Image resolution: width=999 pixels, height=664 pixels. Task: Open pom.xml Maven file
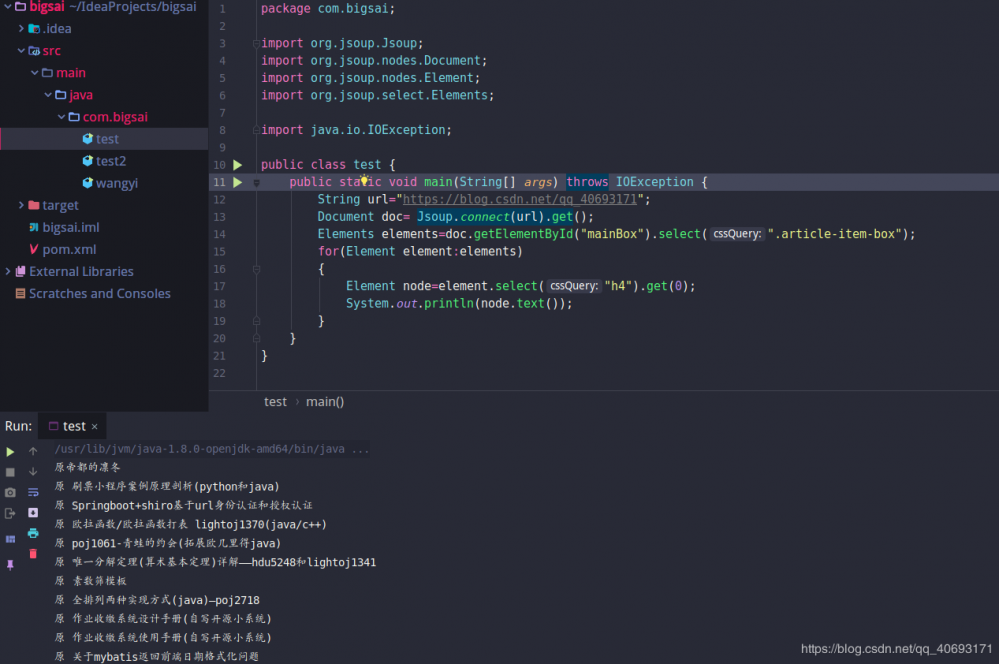tap(69, 250)
